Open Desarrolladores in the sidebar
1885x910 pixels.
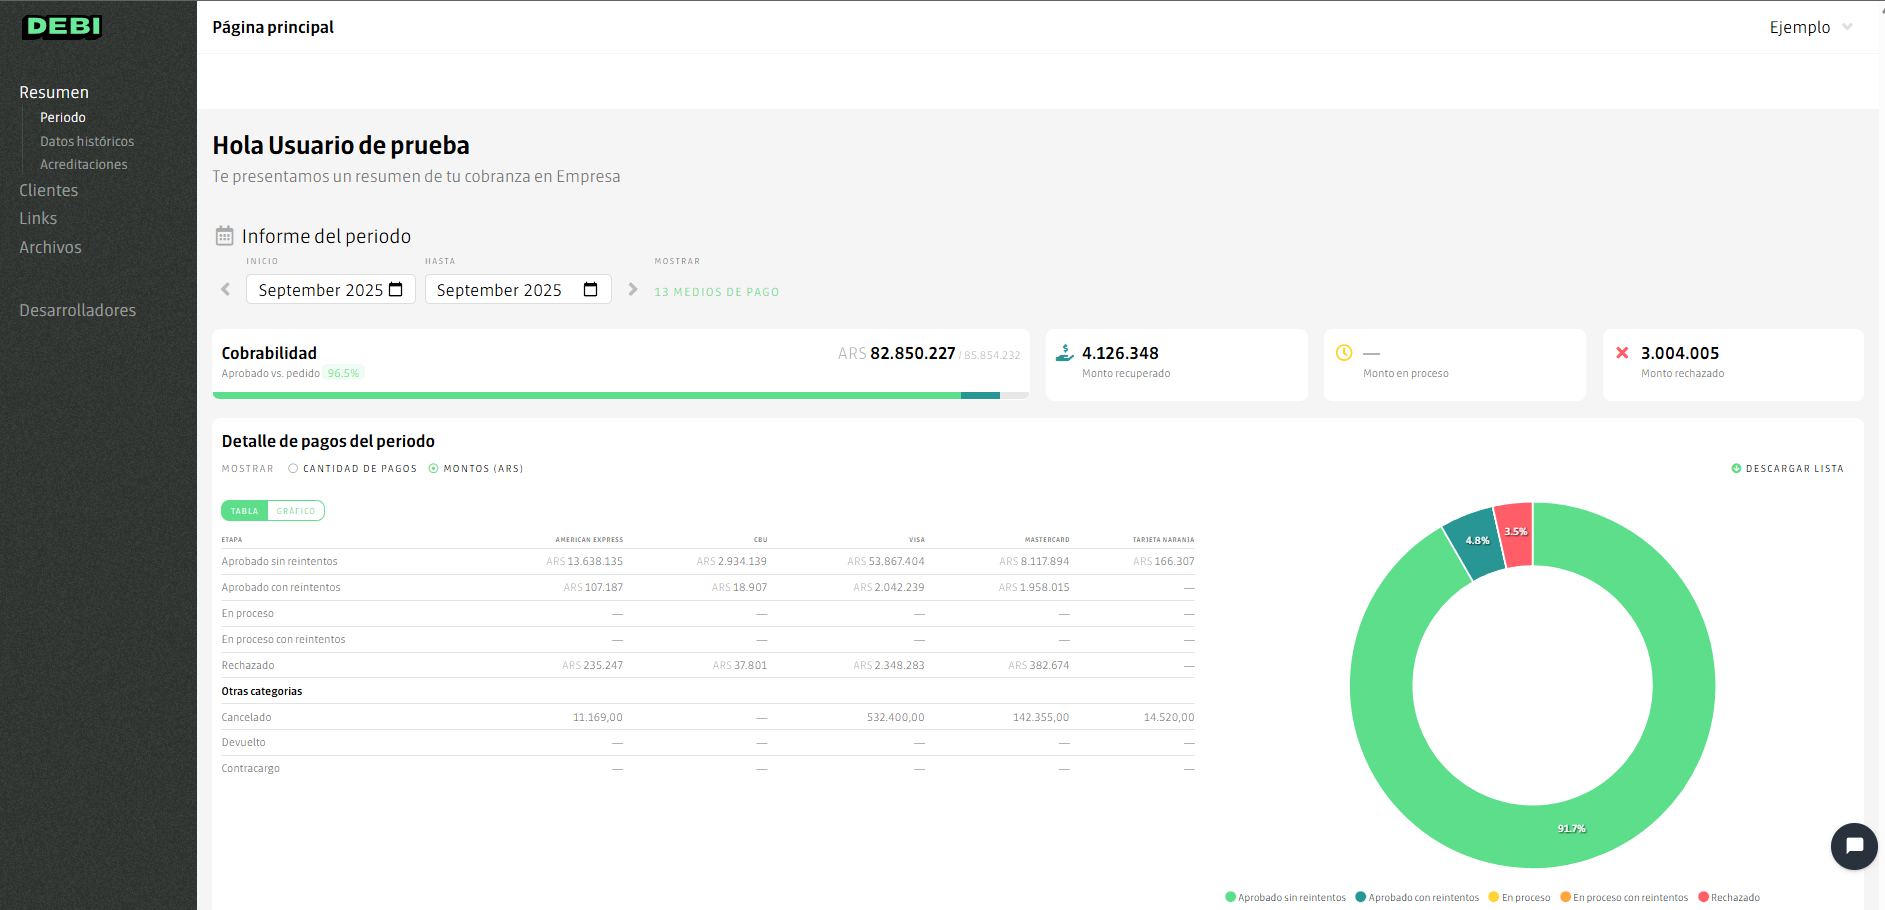[x=77, y=310]
